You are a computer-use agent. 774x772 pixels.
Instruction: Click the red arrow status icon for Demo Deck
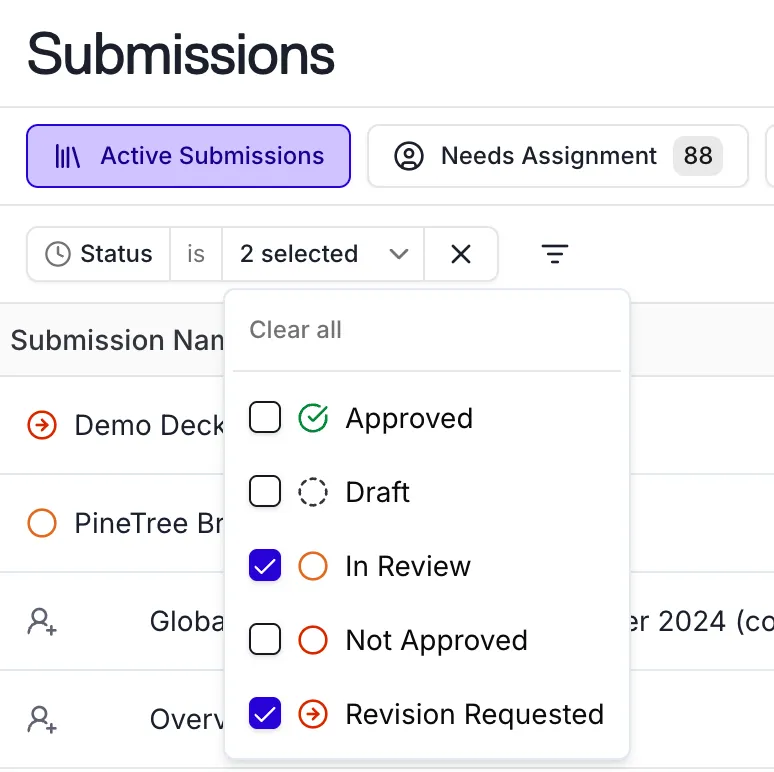click(x=42, y=425)
